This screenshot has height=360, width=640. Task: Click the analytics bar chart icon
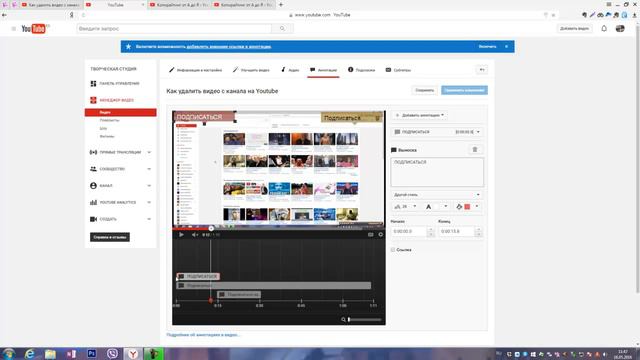tap(93, 202)
